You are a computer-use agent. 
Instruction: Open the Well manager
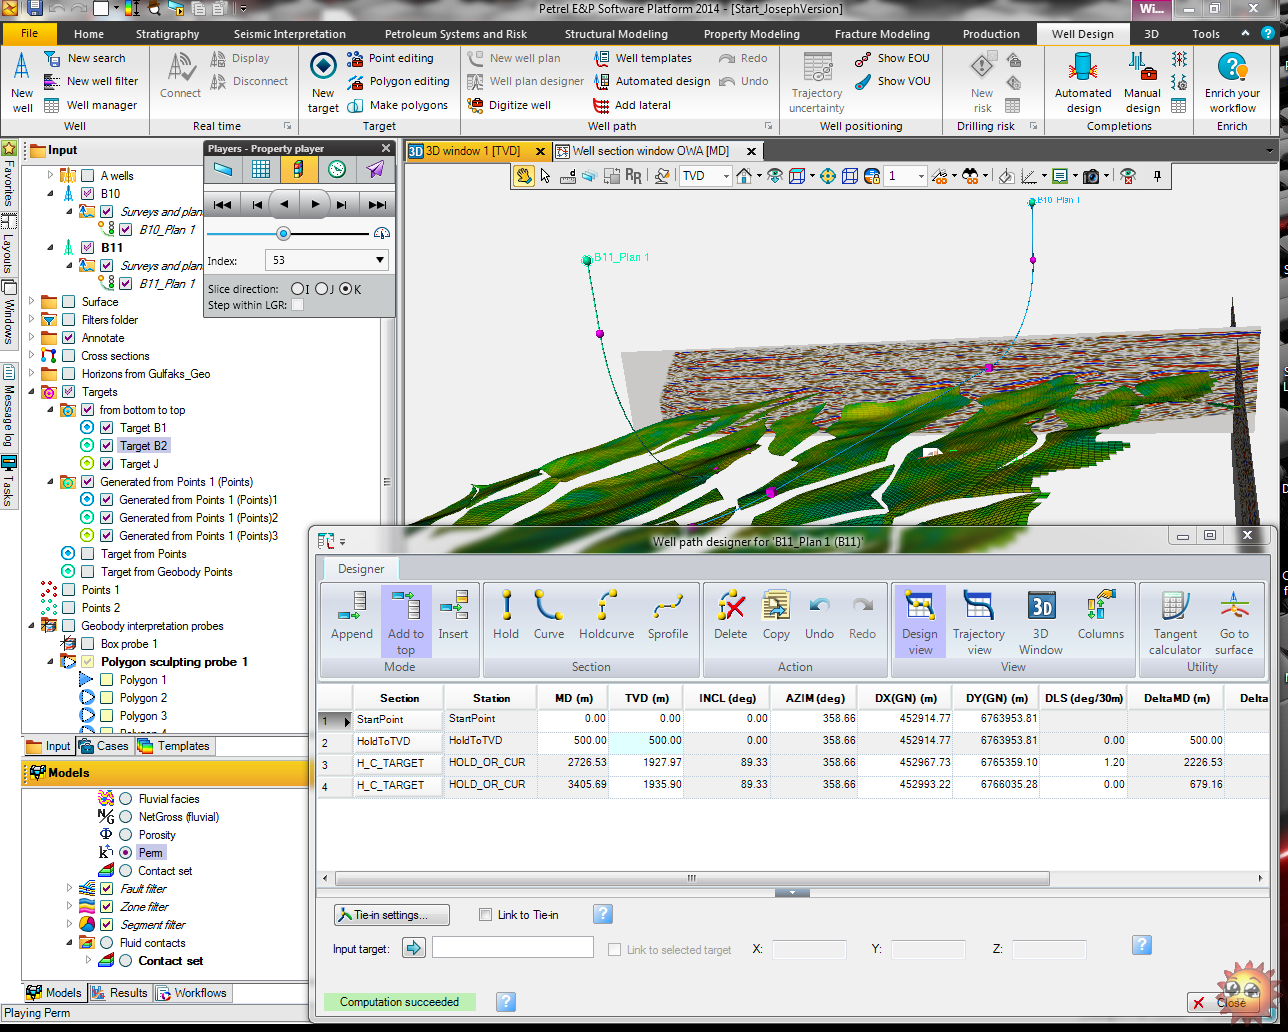coord(90,105)
